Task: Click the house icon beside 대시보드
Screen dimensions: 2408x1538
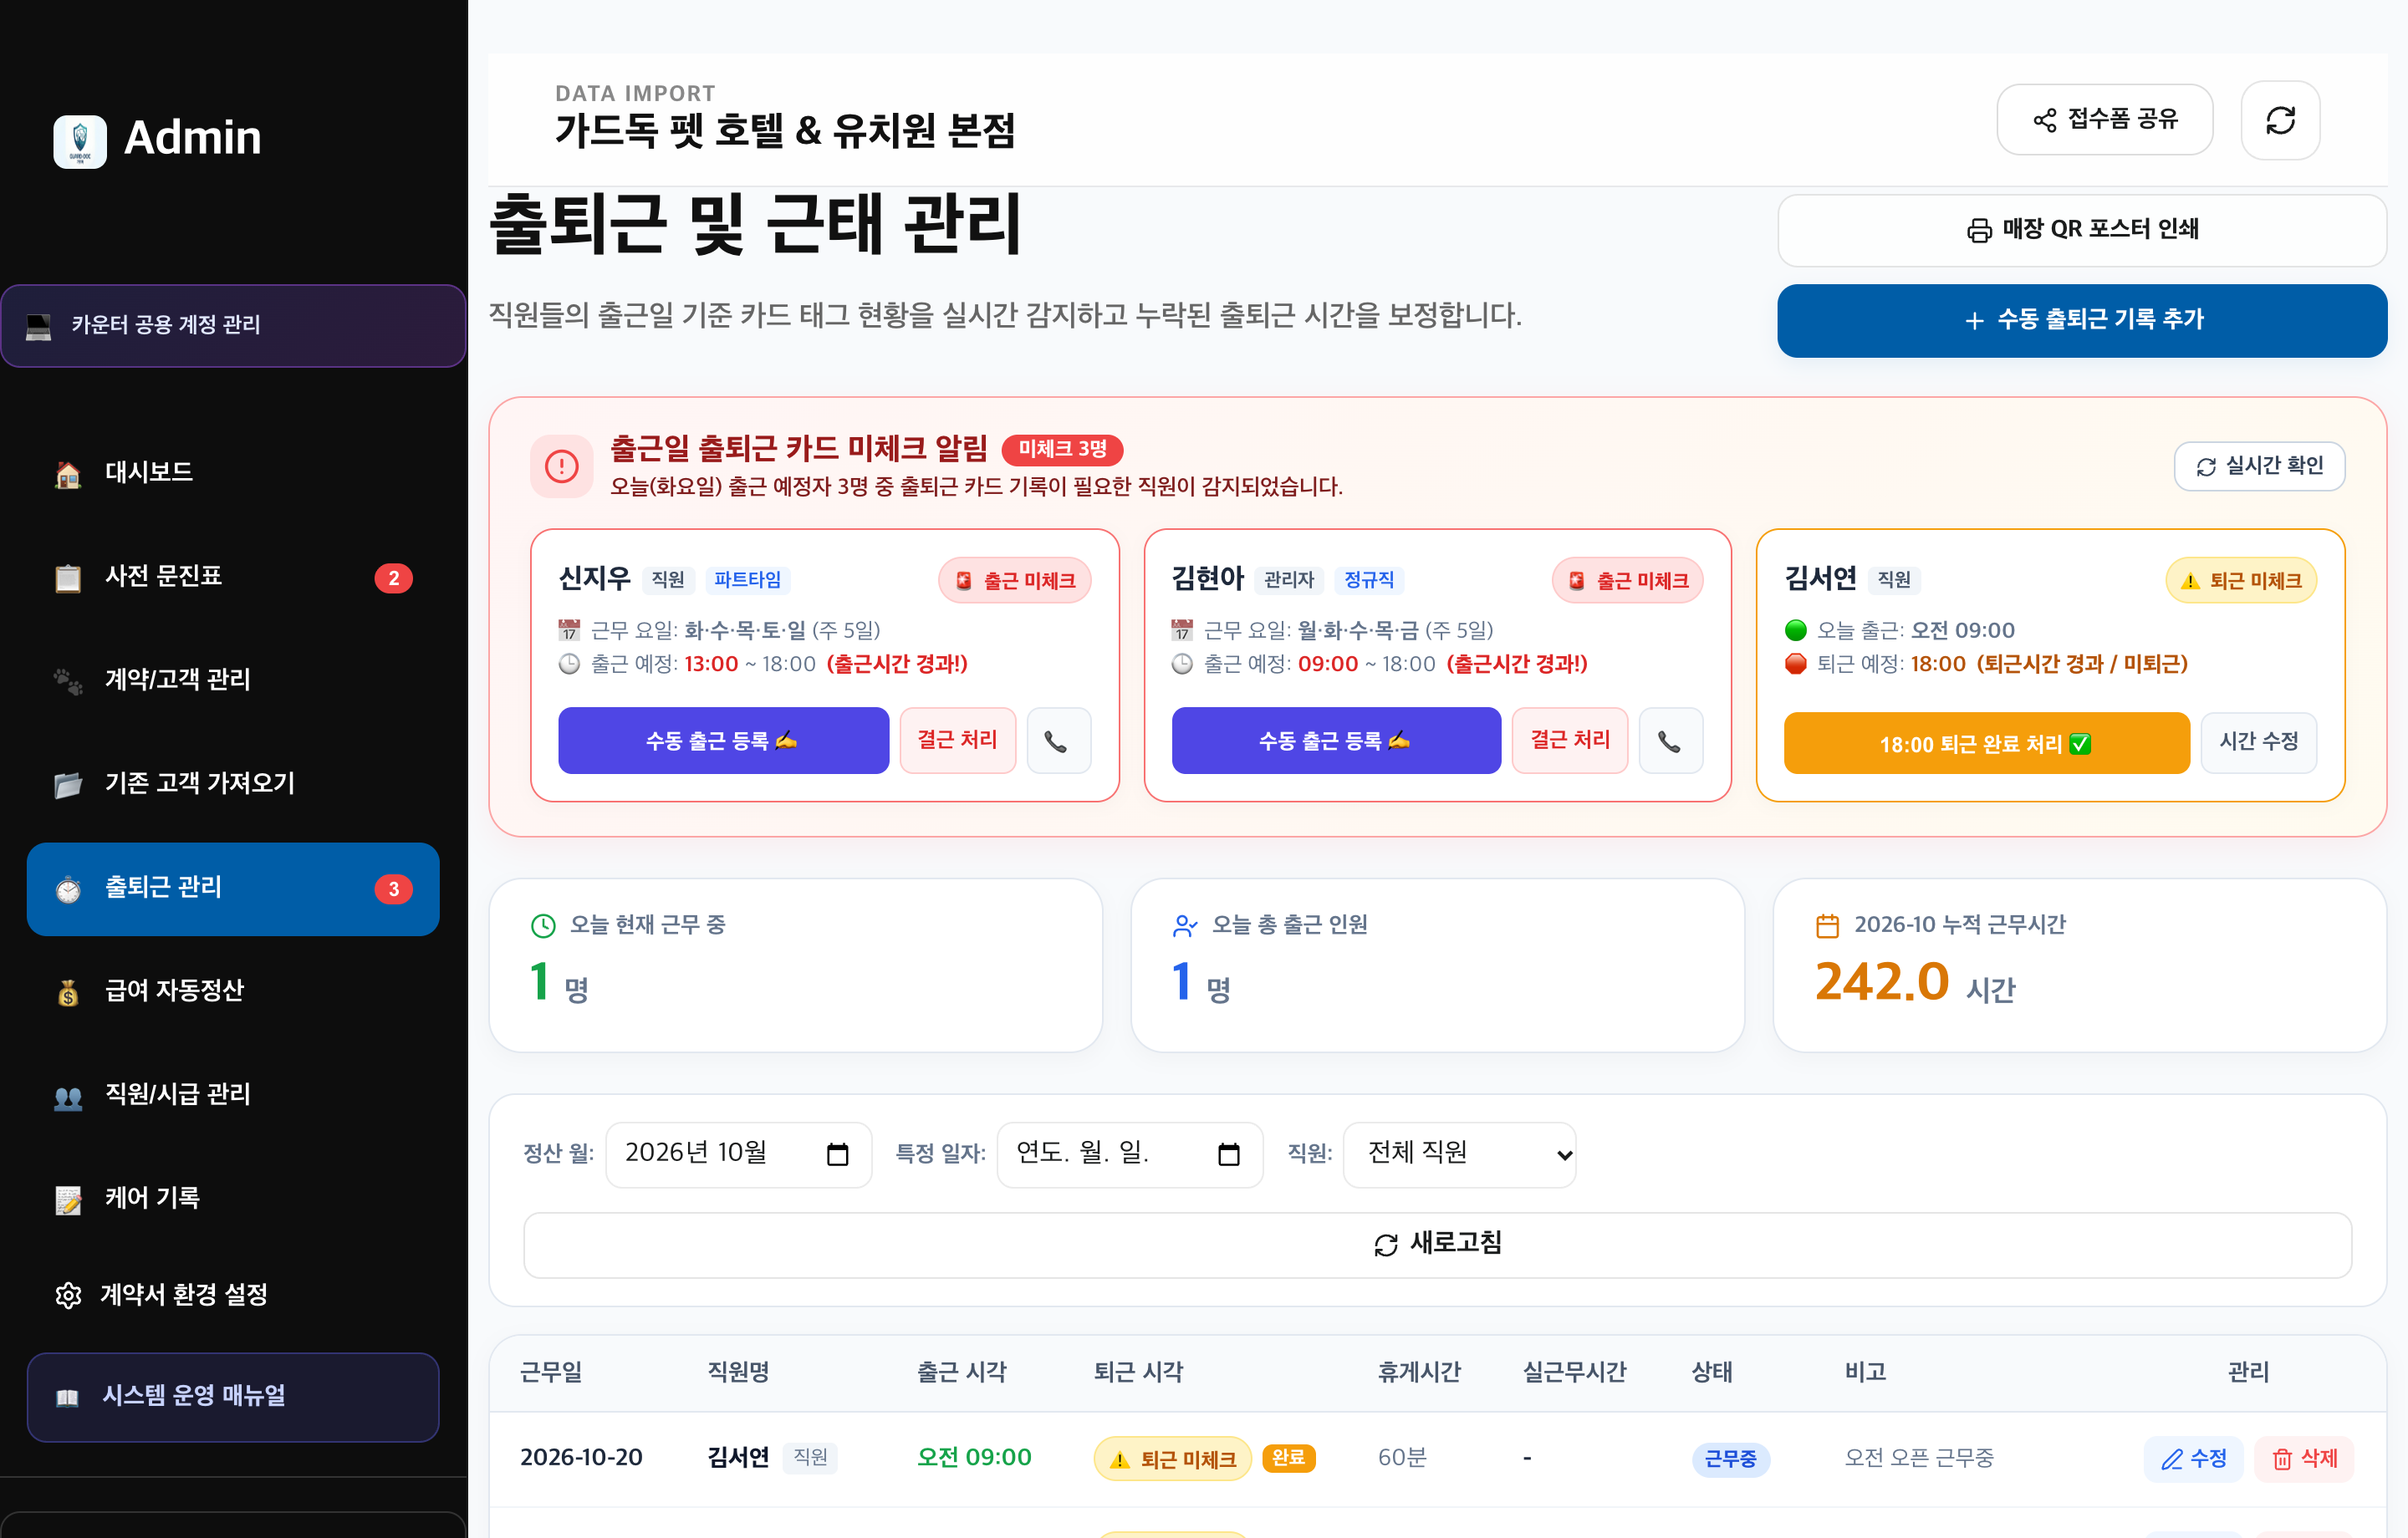Action: point(68,474)
